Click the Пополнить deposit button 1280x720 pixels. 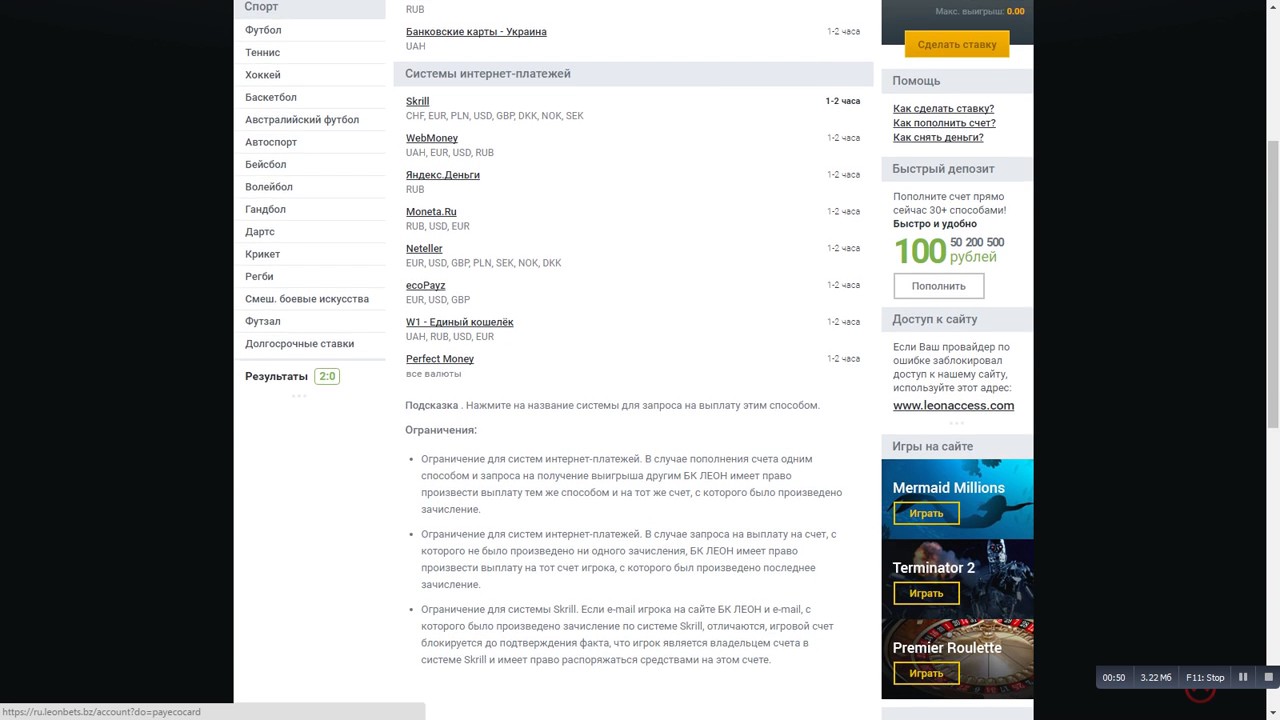click(938, 286)
